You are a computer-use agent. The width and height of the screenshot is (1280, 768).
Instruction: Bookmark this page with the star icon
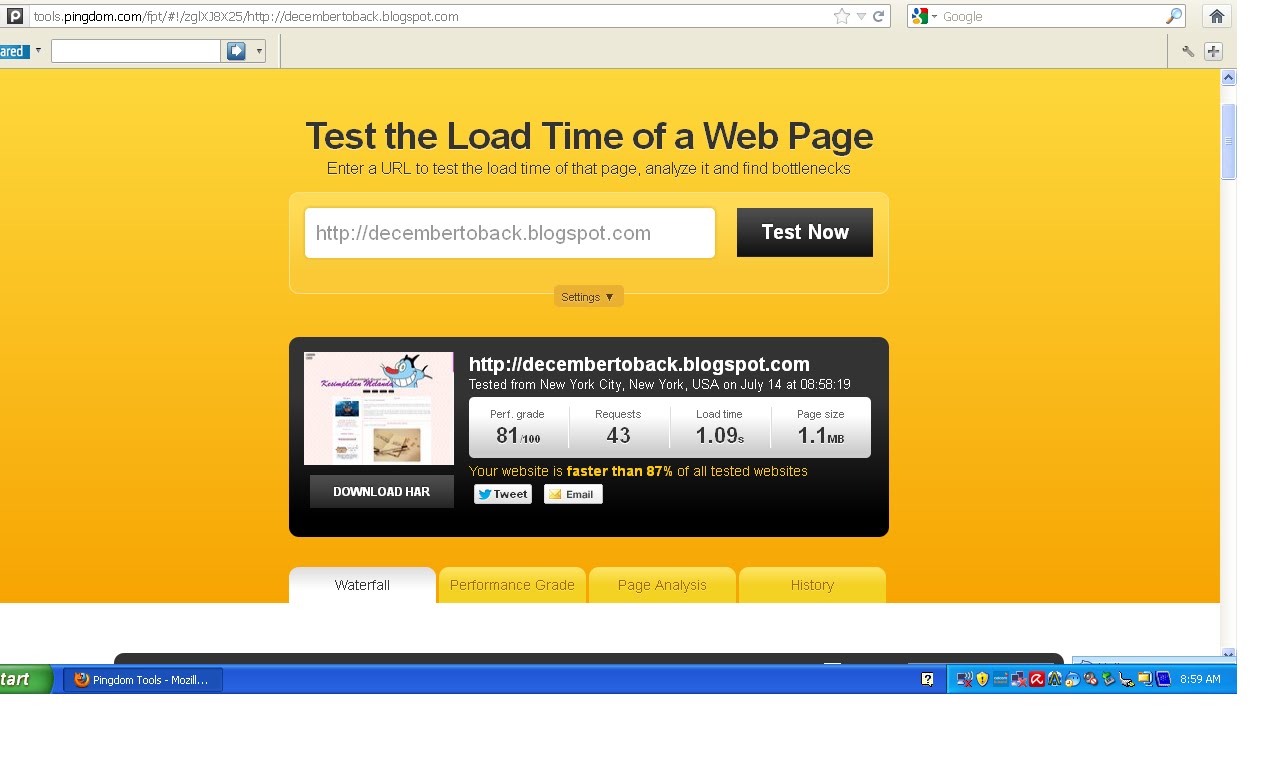coord(842,16)
